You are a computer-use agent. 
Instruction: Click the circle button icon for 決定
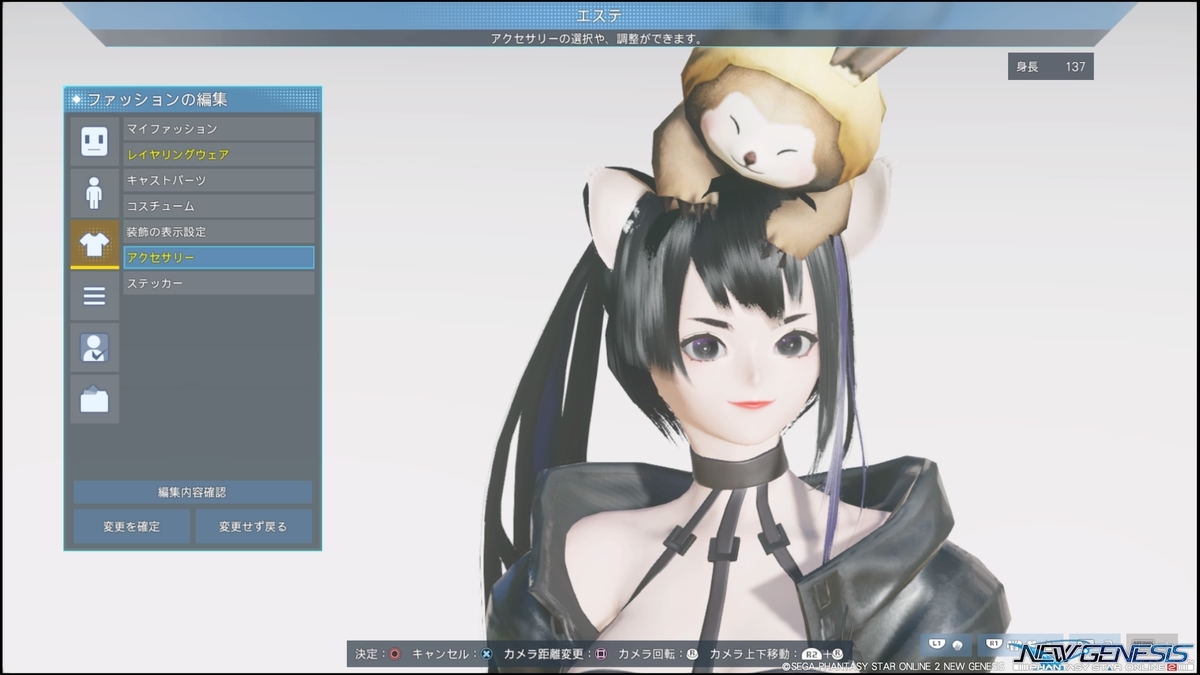coord(395,654)
